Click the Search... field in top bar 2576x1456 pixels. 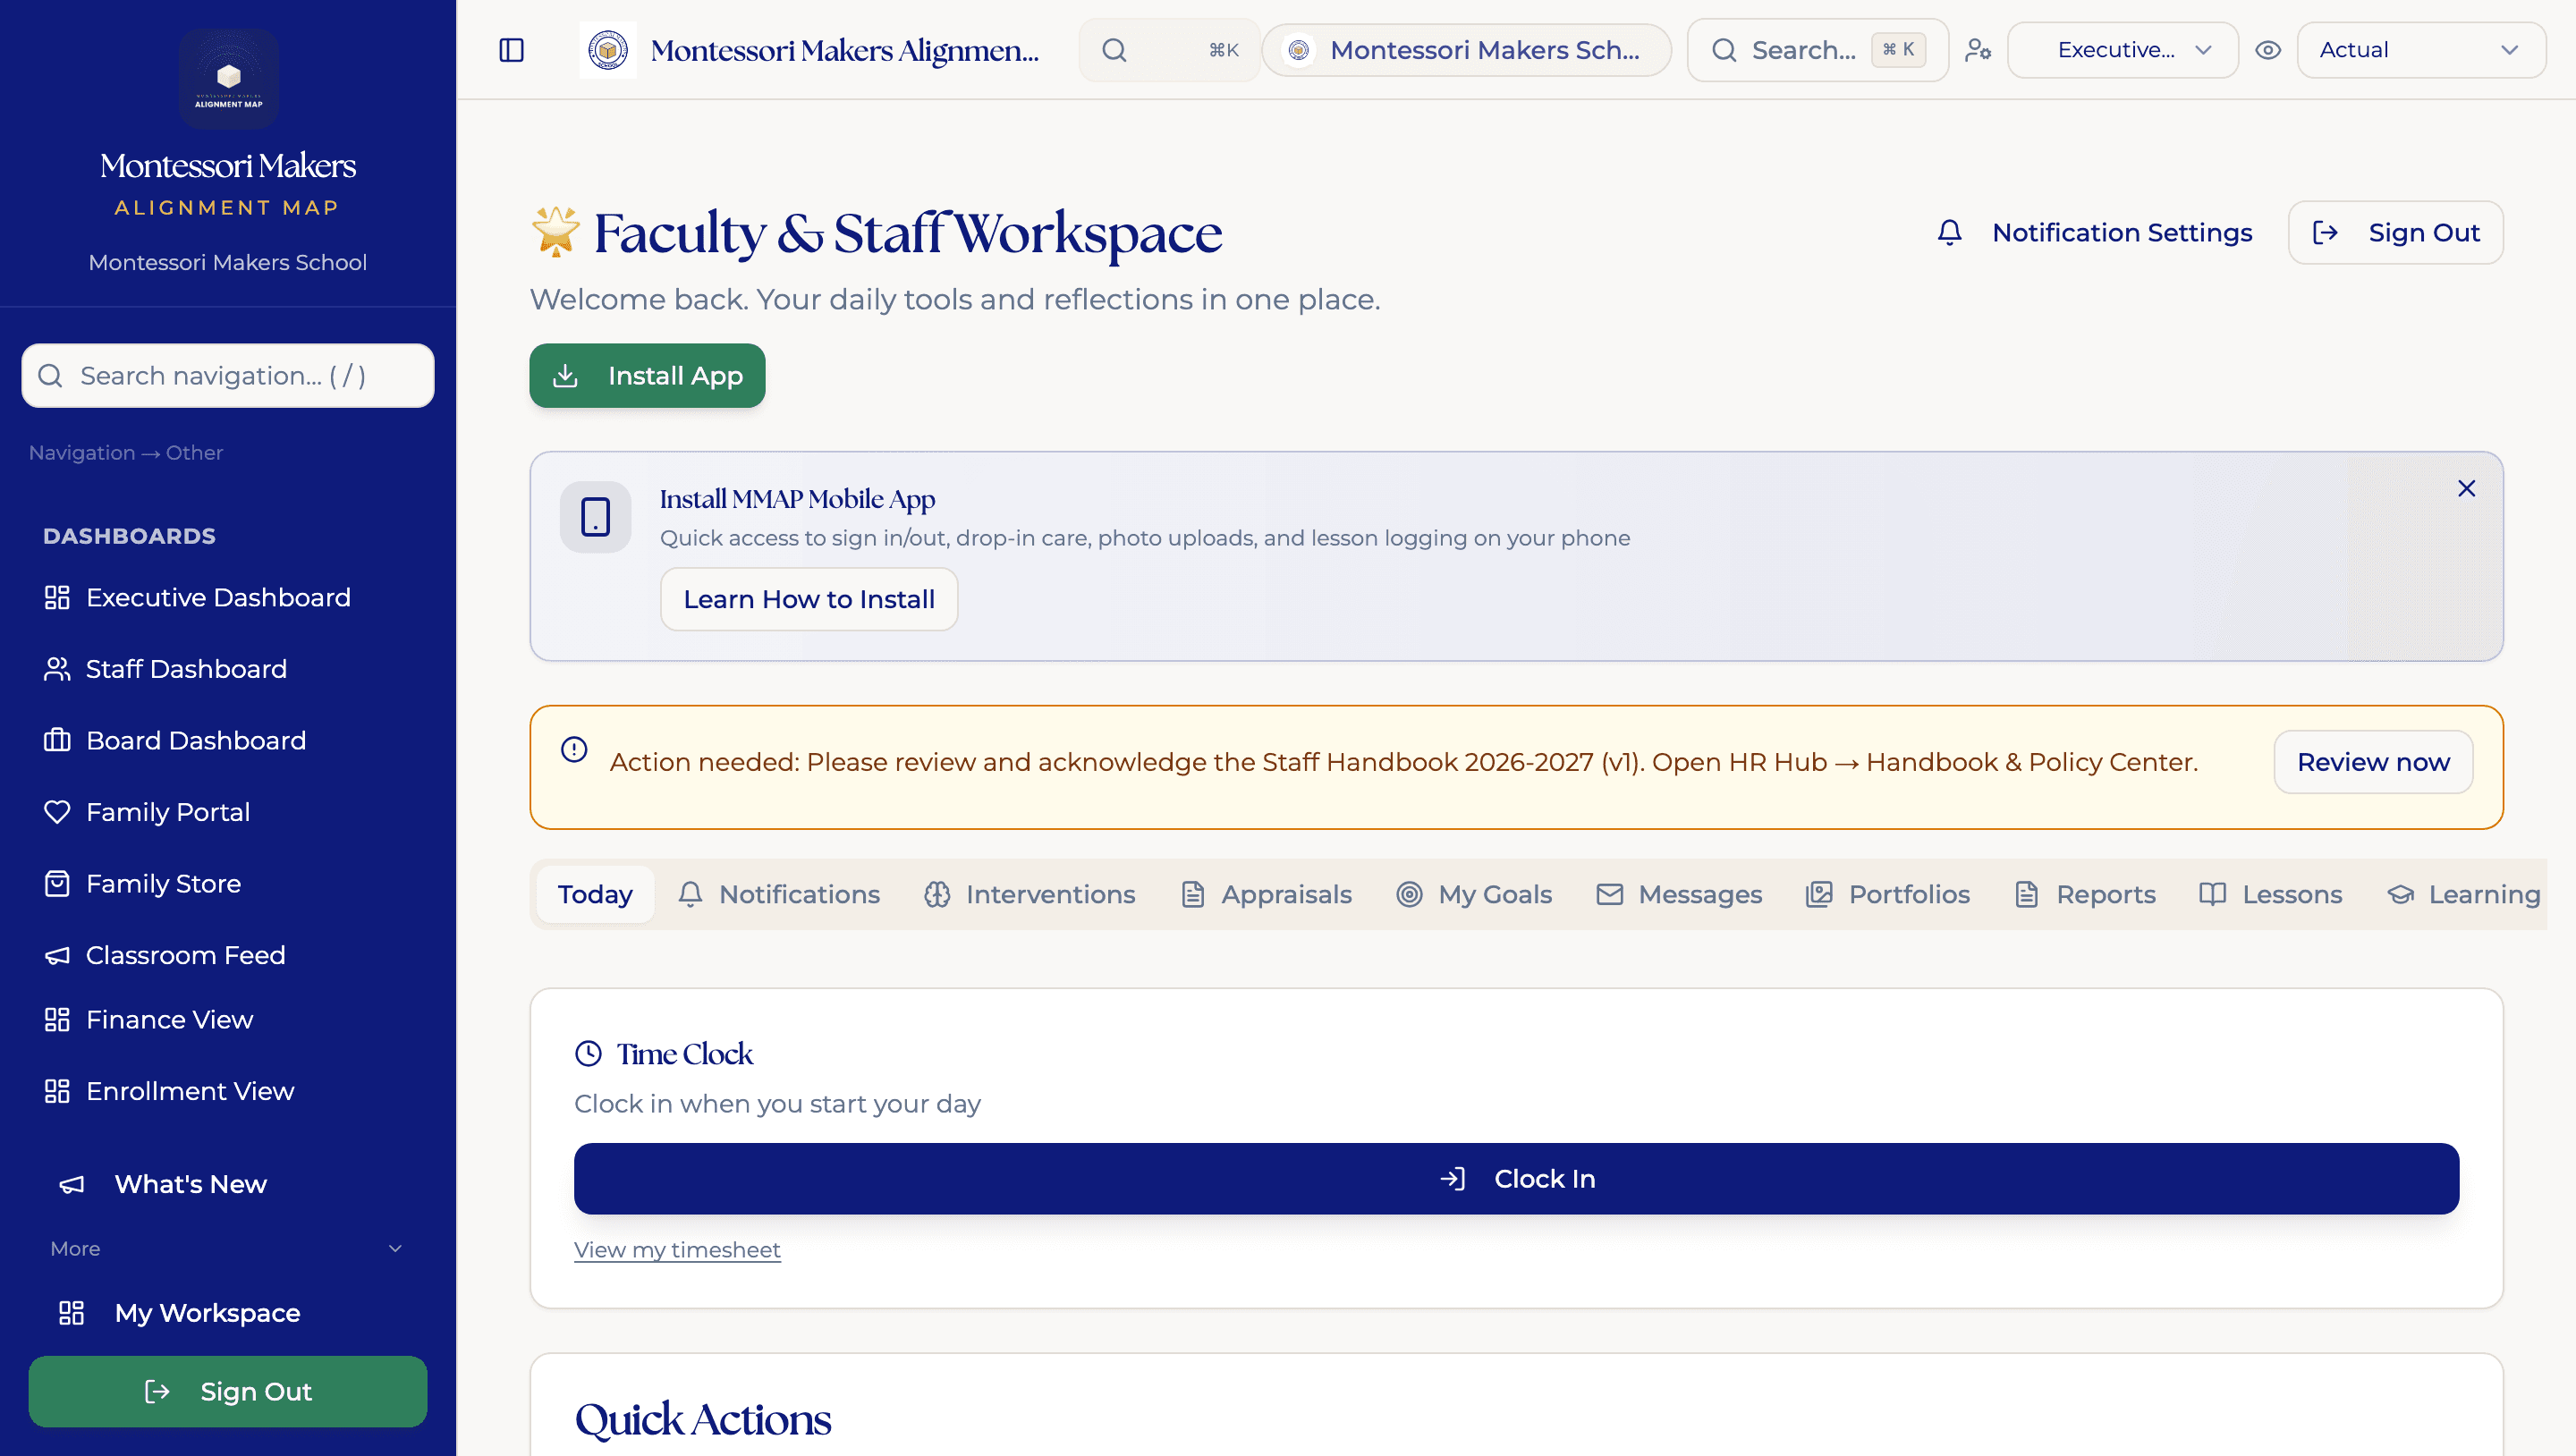click(x=1817, y=50)
